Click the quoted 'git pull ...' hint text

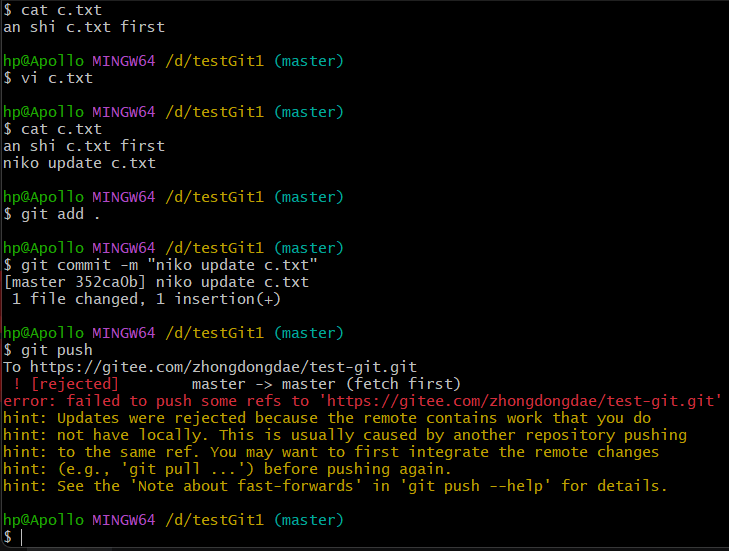[x=182, y=469]
